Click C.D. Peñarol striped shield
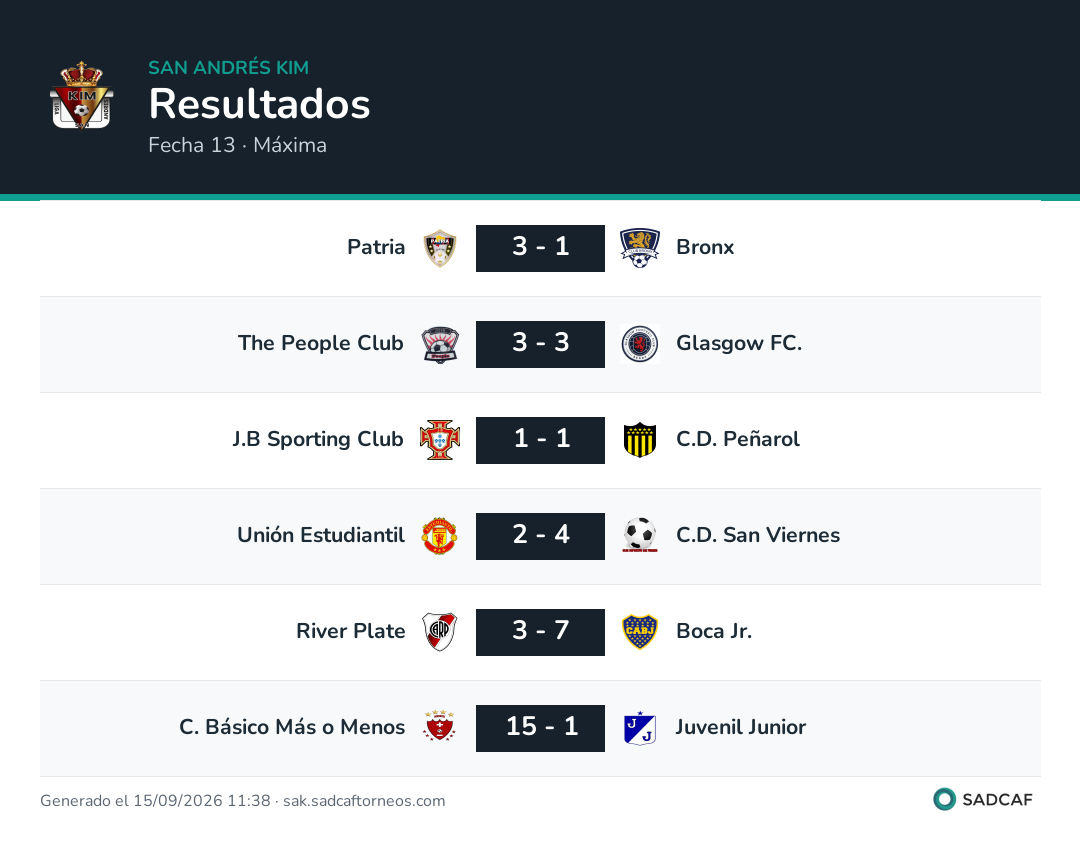This screenshot has width=1080, height=852. point(639,440)
